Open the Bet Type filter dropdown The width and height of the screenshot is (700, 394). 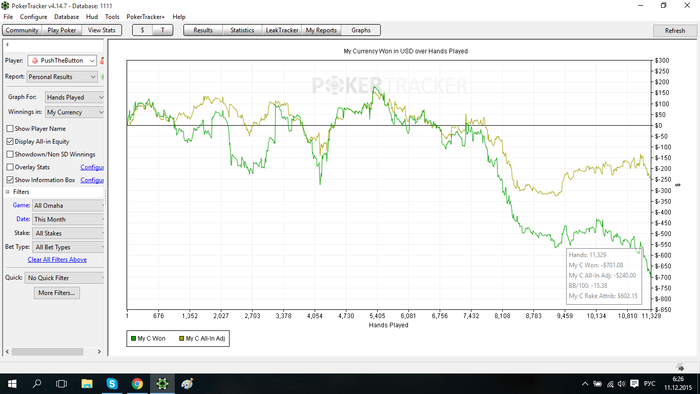point(68,247)
